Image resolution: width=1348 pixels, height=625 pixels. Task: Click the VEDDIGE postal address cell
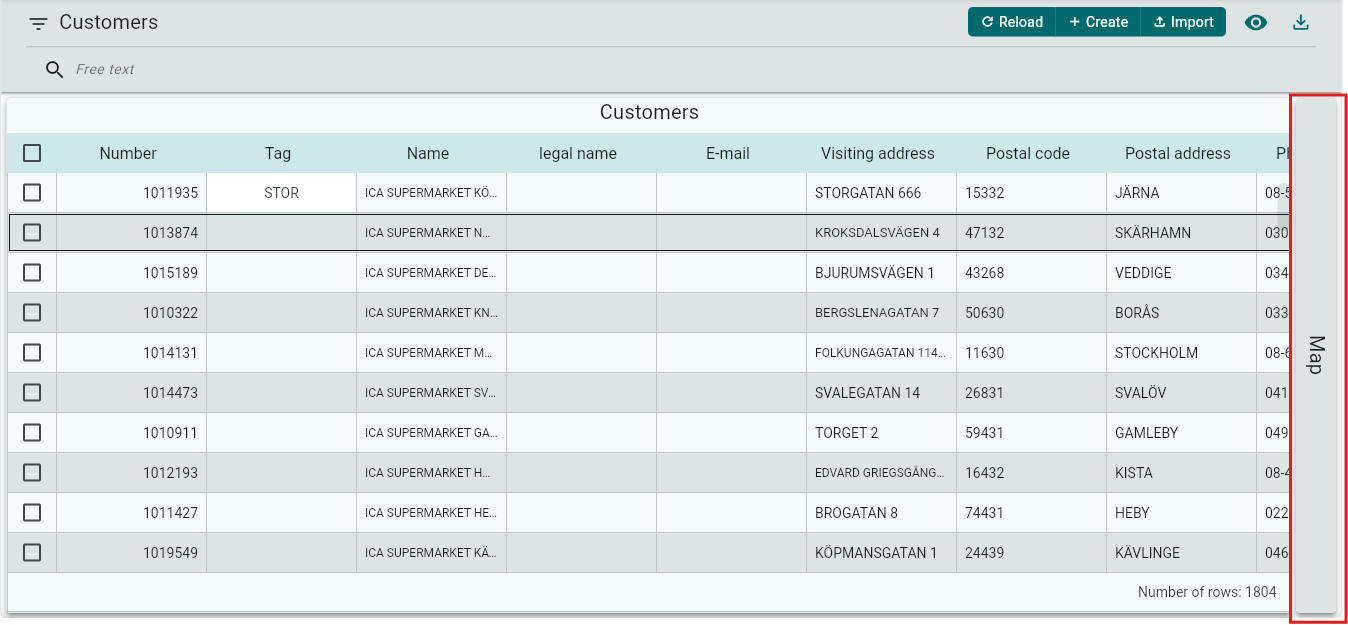coord(1181,272)
